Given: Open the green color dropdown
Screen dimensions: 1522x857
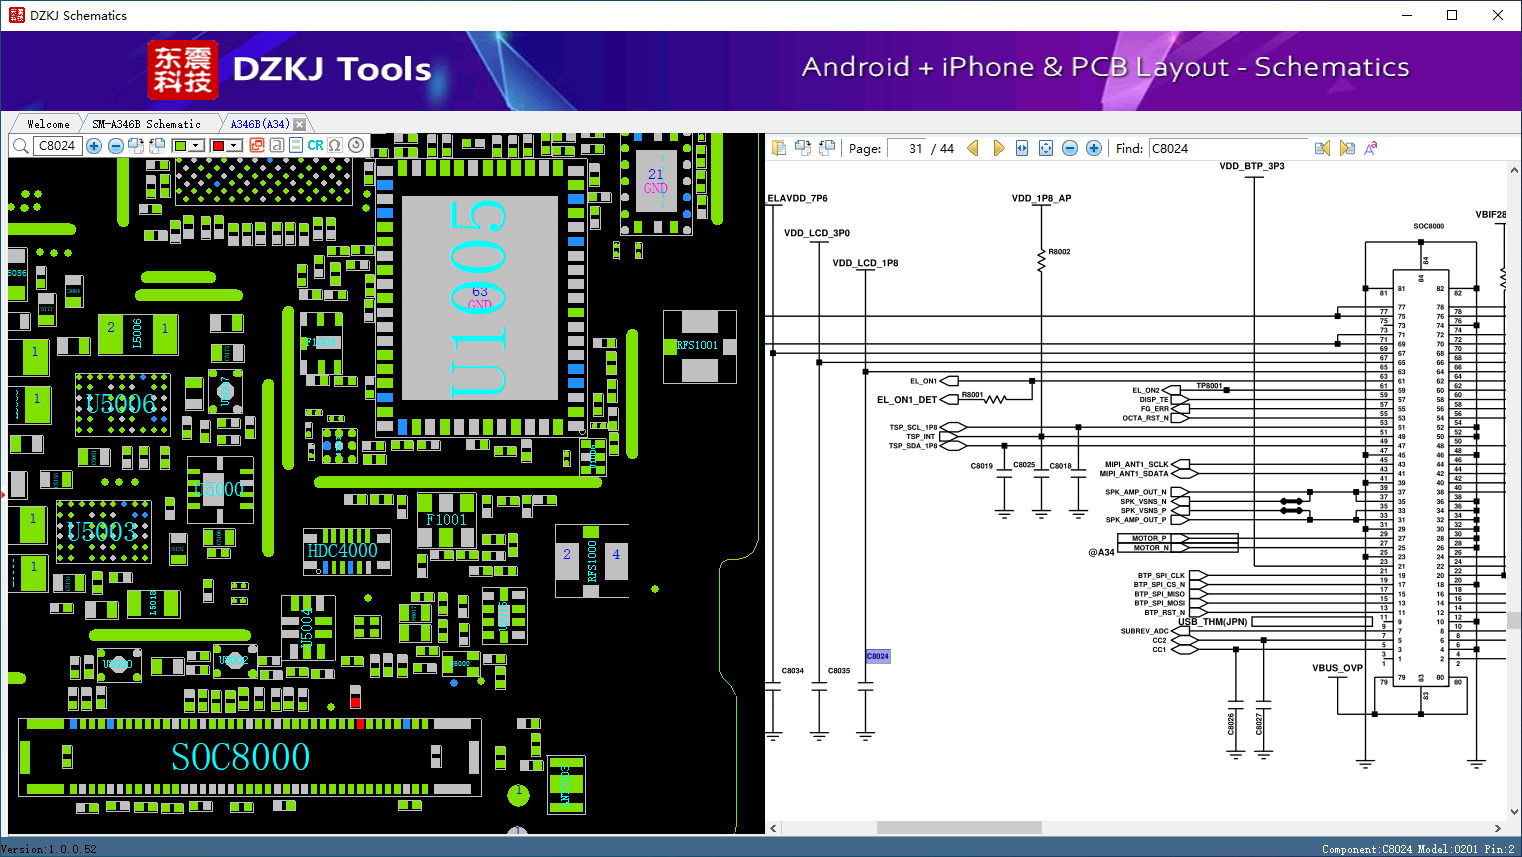Looking at the screenshot, I should click(x=196, y=146).
